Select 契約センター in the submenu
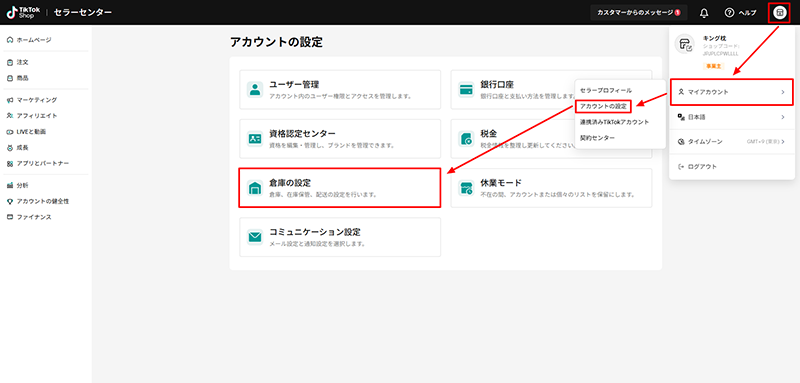800x383 pixels. point(597,138)
